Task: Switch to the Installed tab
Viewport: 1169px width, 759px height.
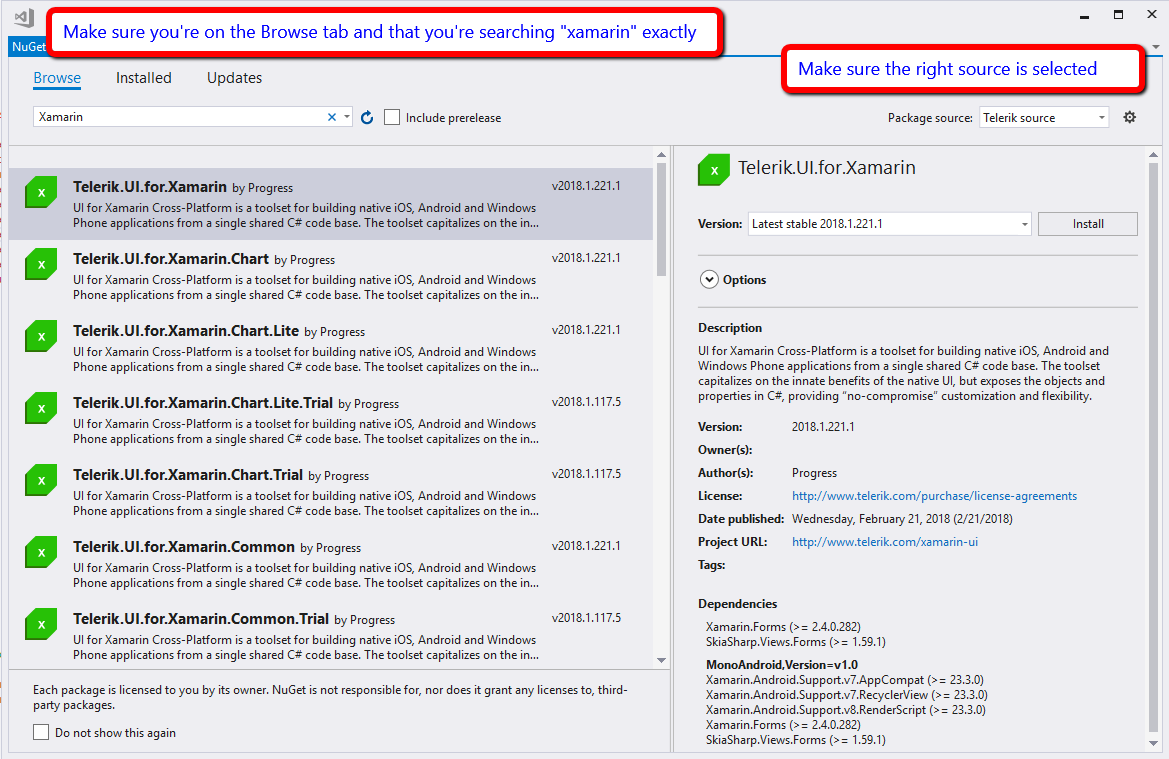Action: click(143, 78)
